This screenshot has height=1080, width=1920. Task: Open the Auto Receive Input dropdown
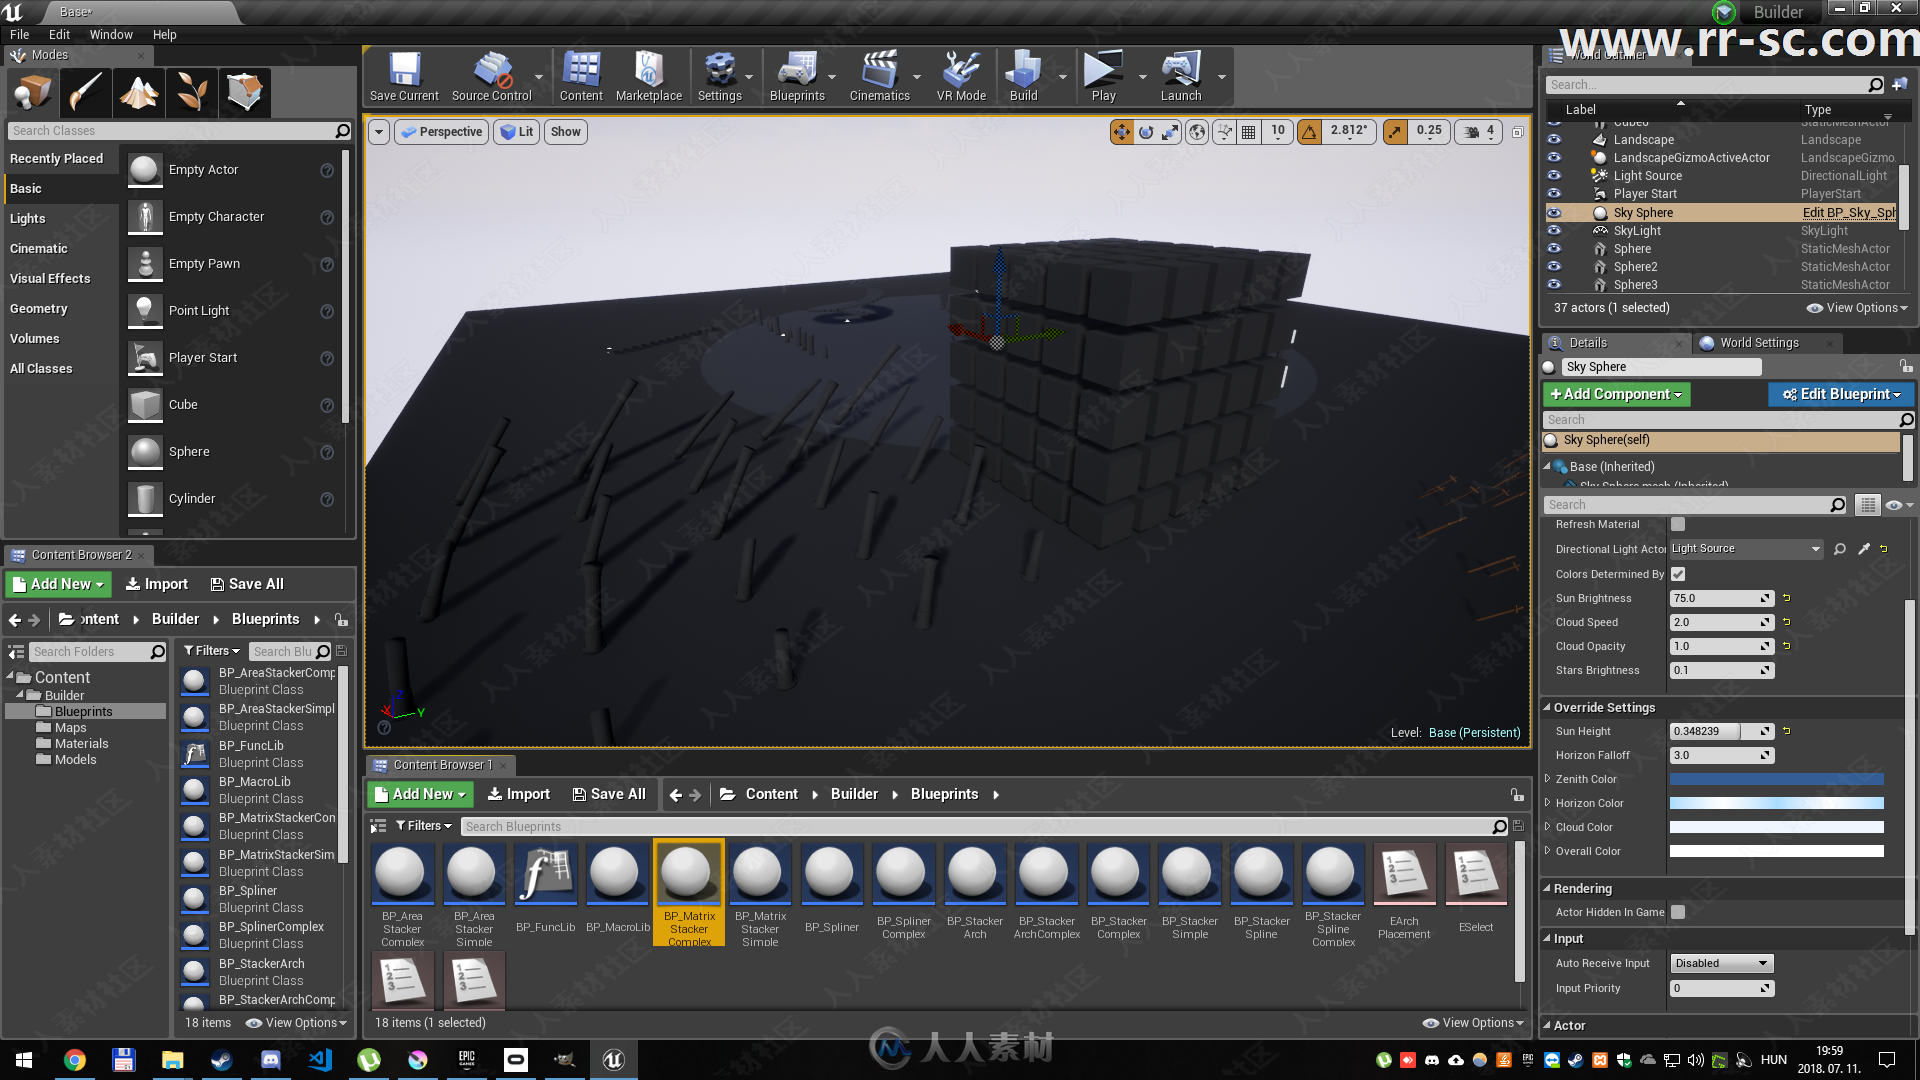pos(1721,964)
